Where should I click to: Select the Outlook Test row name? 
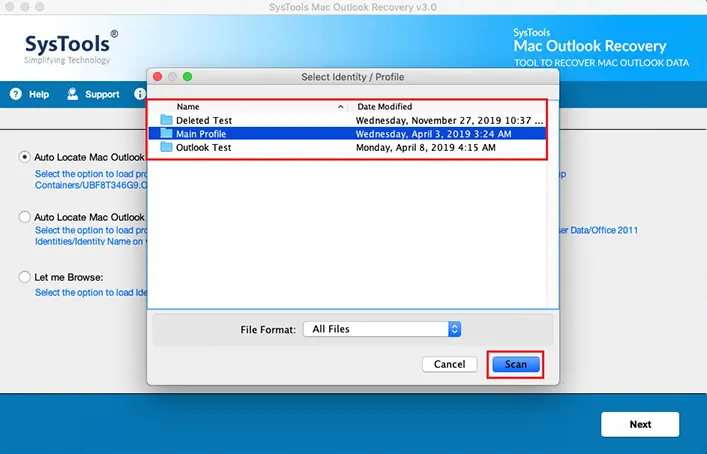[x=203, y=147]
